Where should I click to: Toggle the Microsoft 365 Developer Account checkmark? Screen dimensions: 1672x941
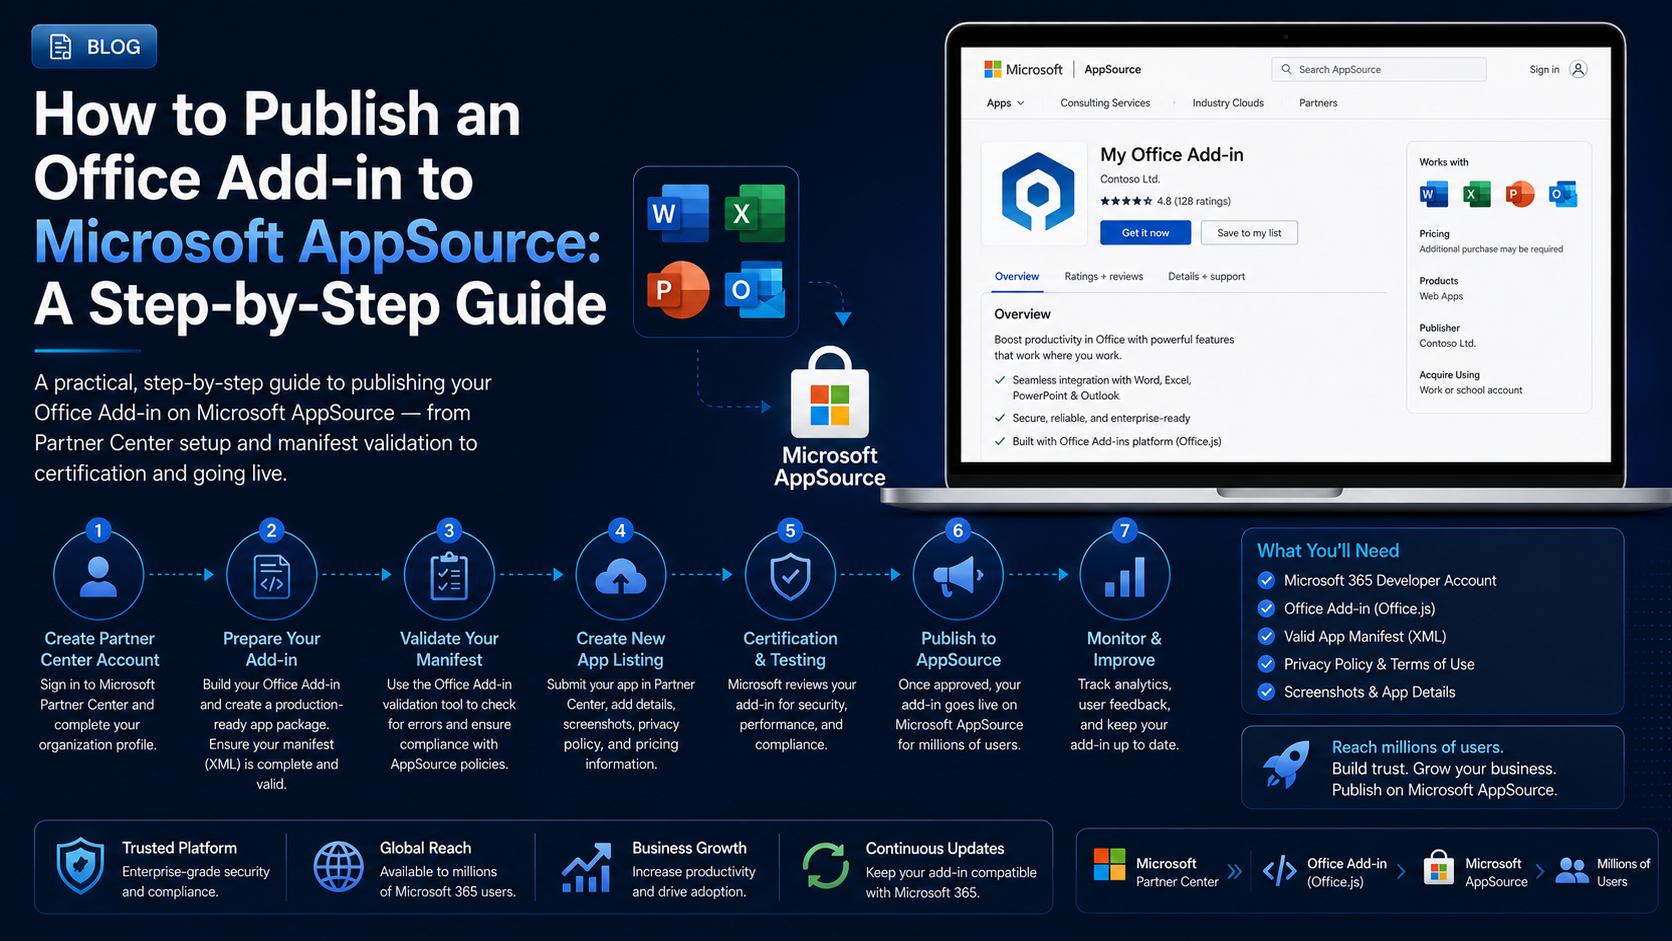(1266, 580)
